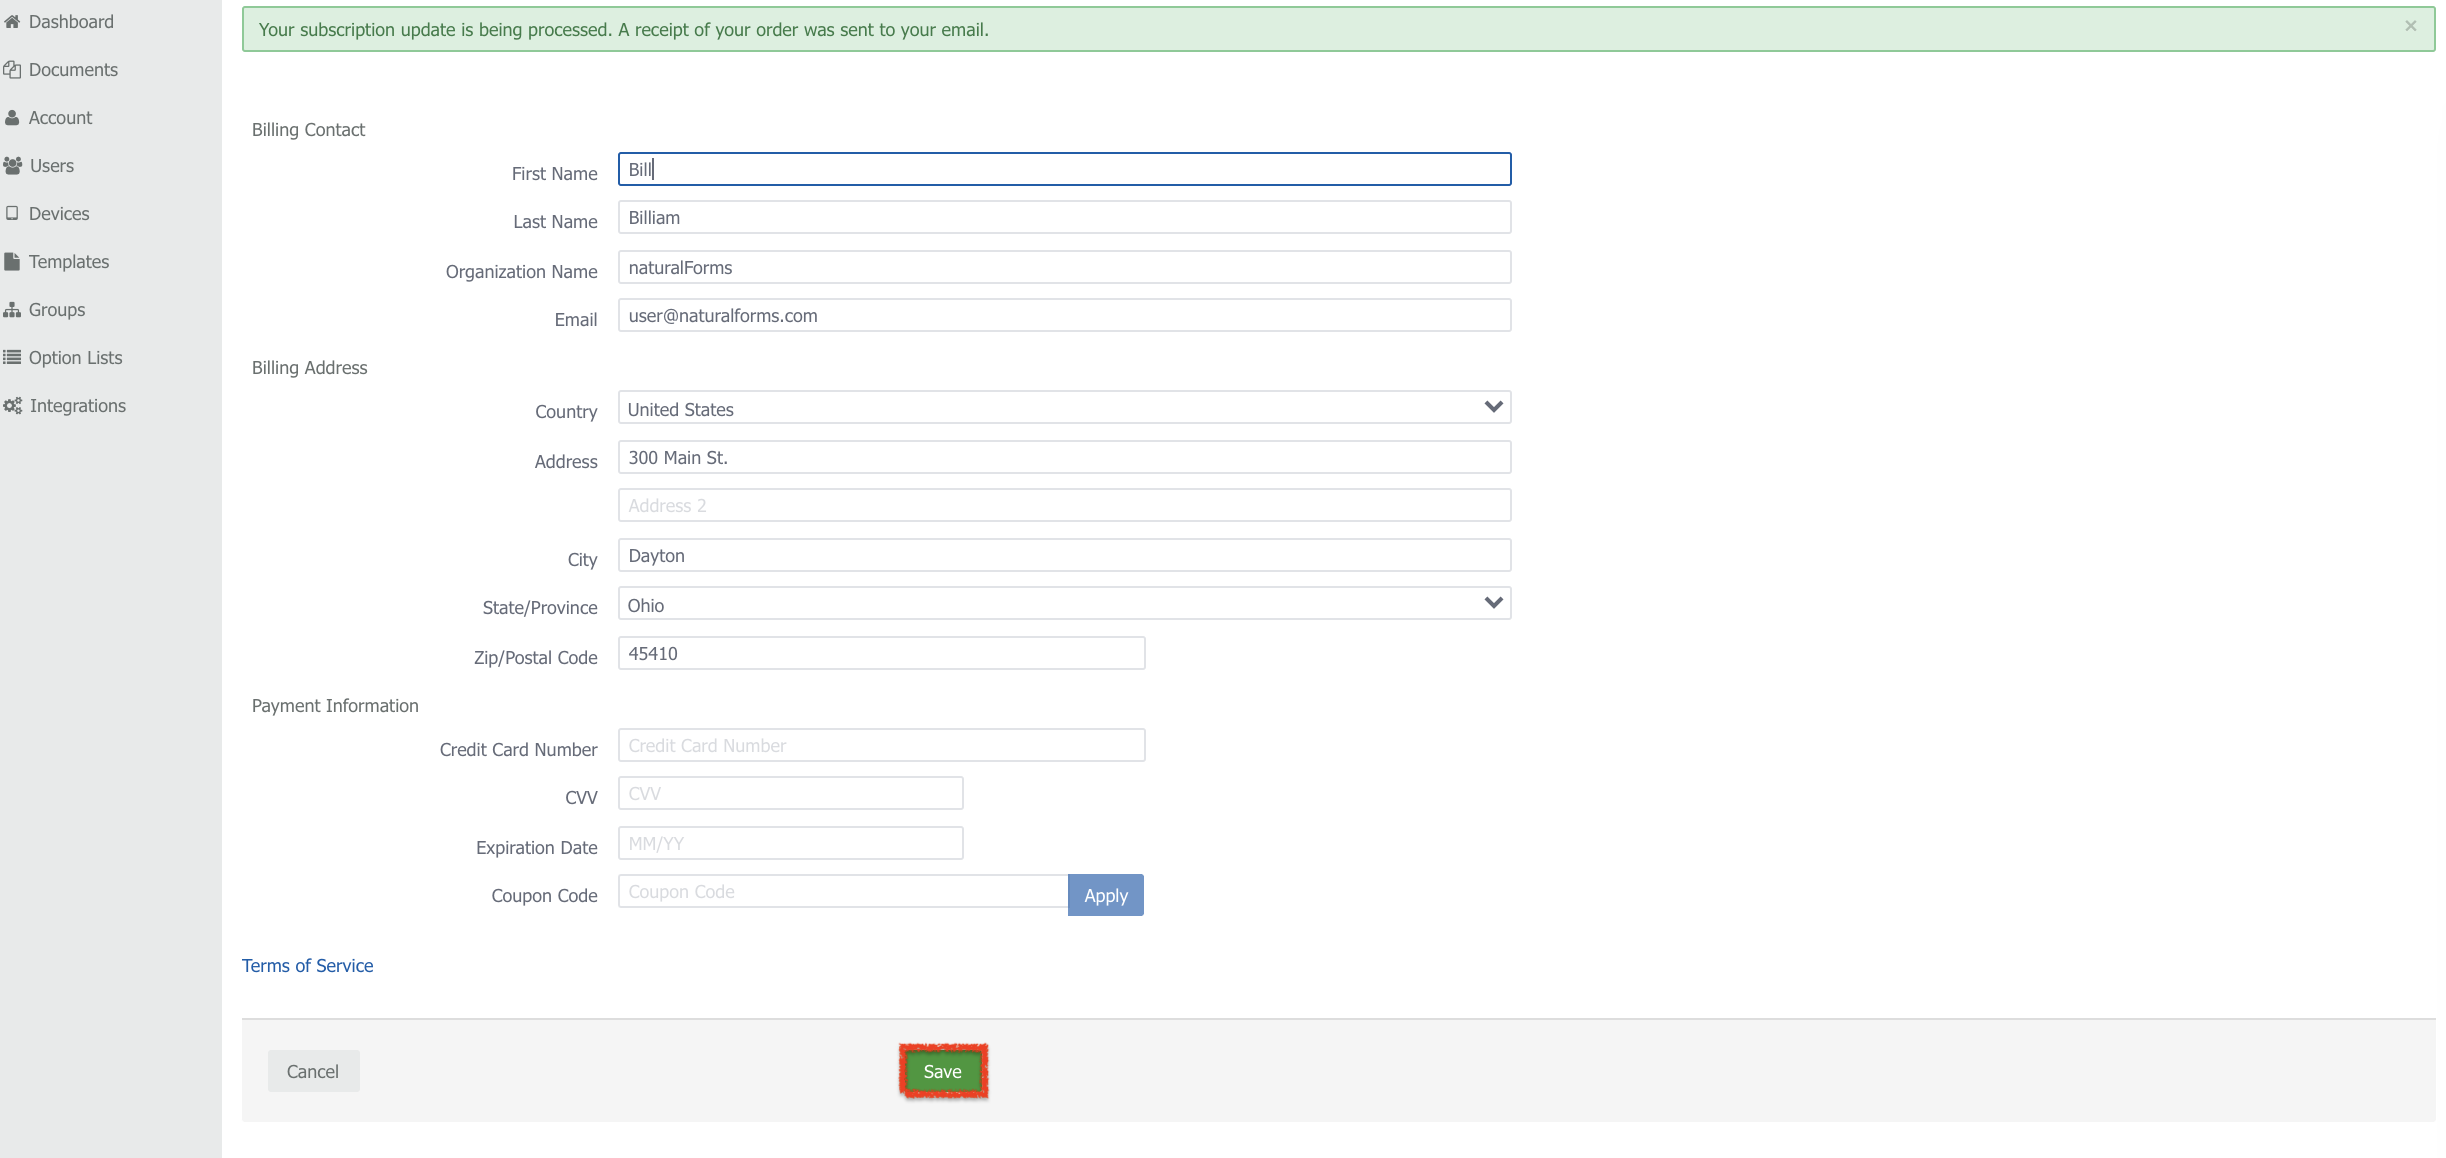The image size is (2446, 1158).
Task: Click the Organization Name field
Action: [x=1064, y=267]
